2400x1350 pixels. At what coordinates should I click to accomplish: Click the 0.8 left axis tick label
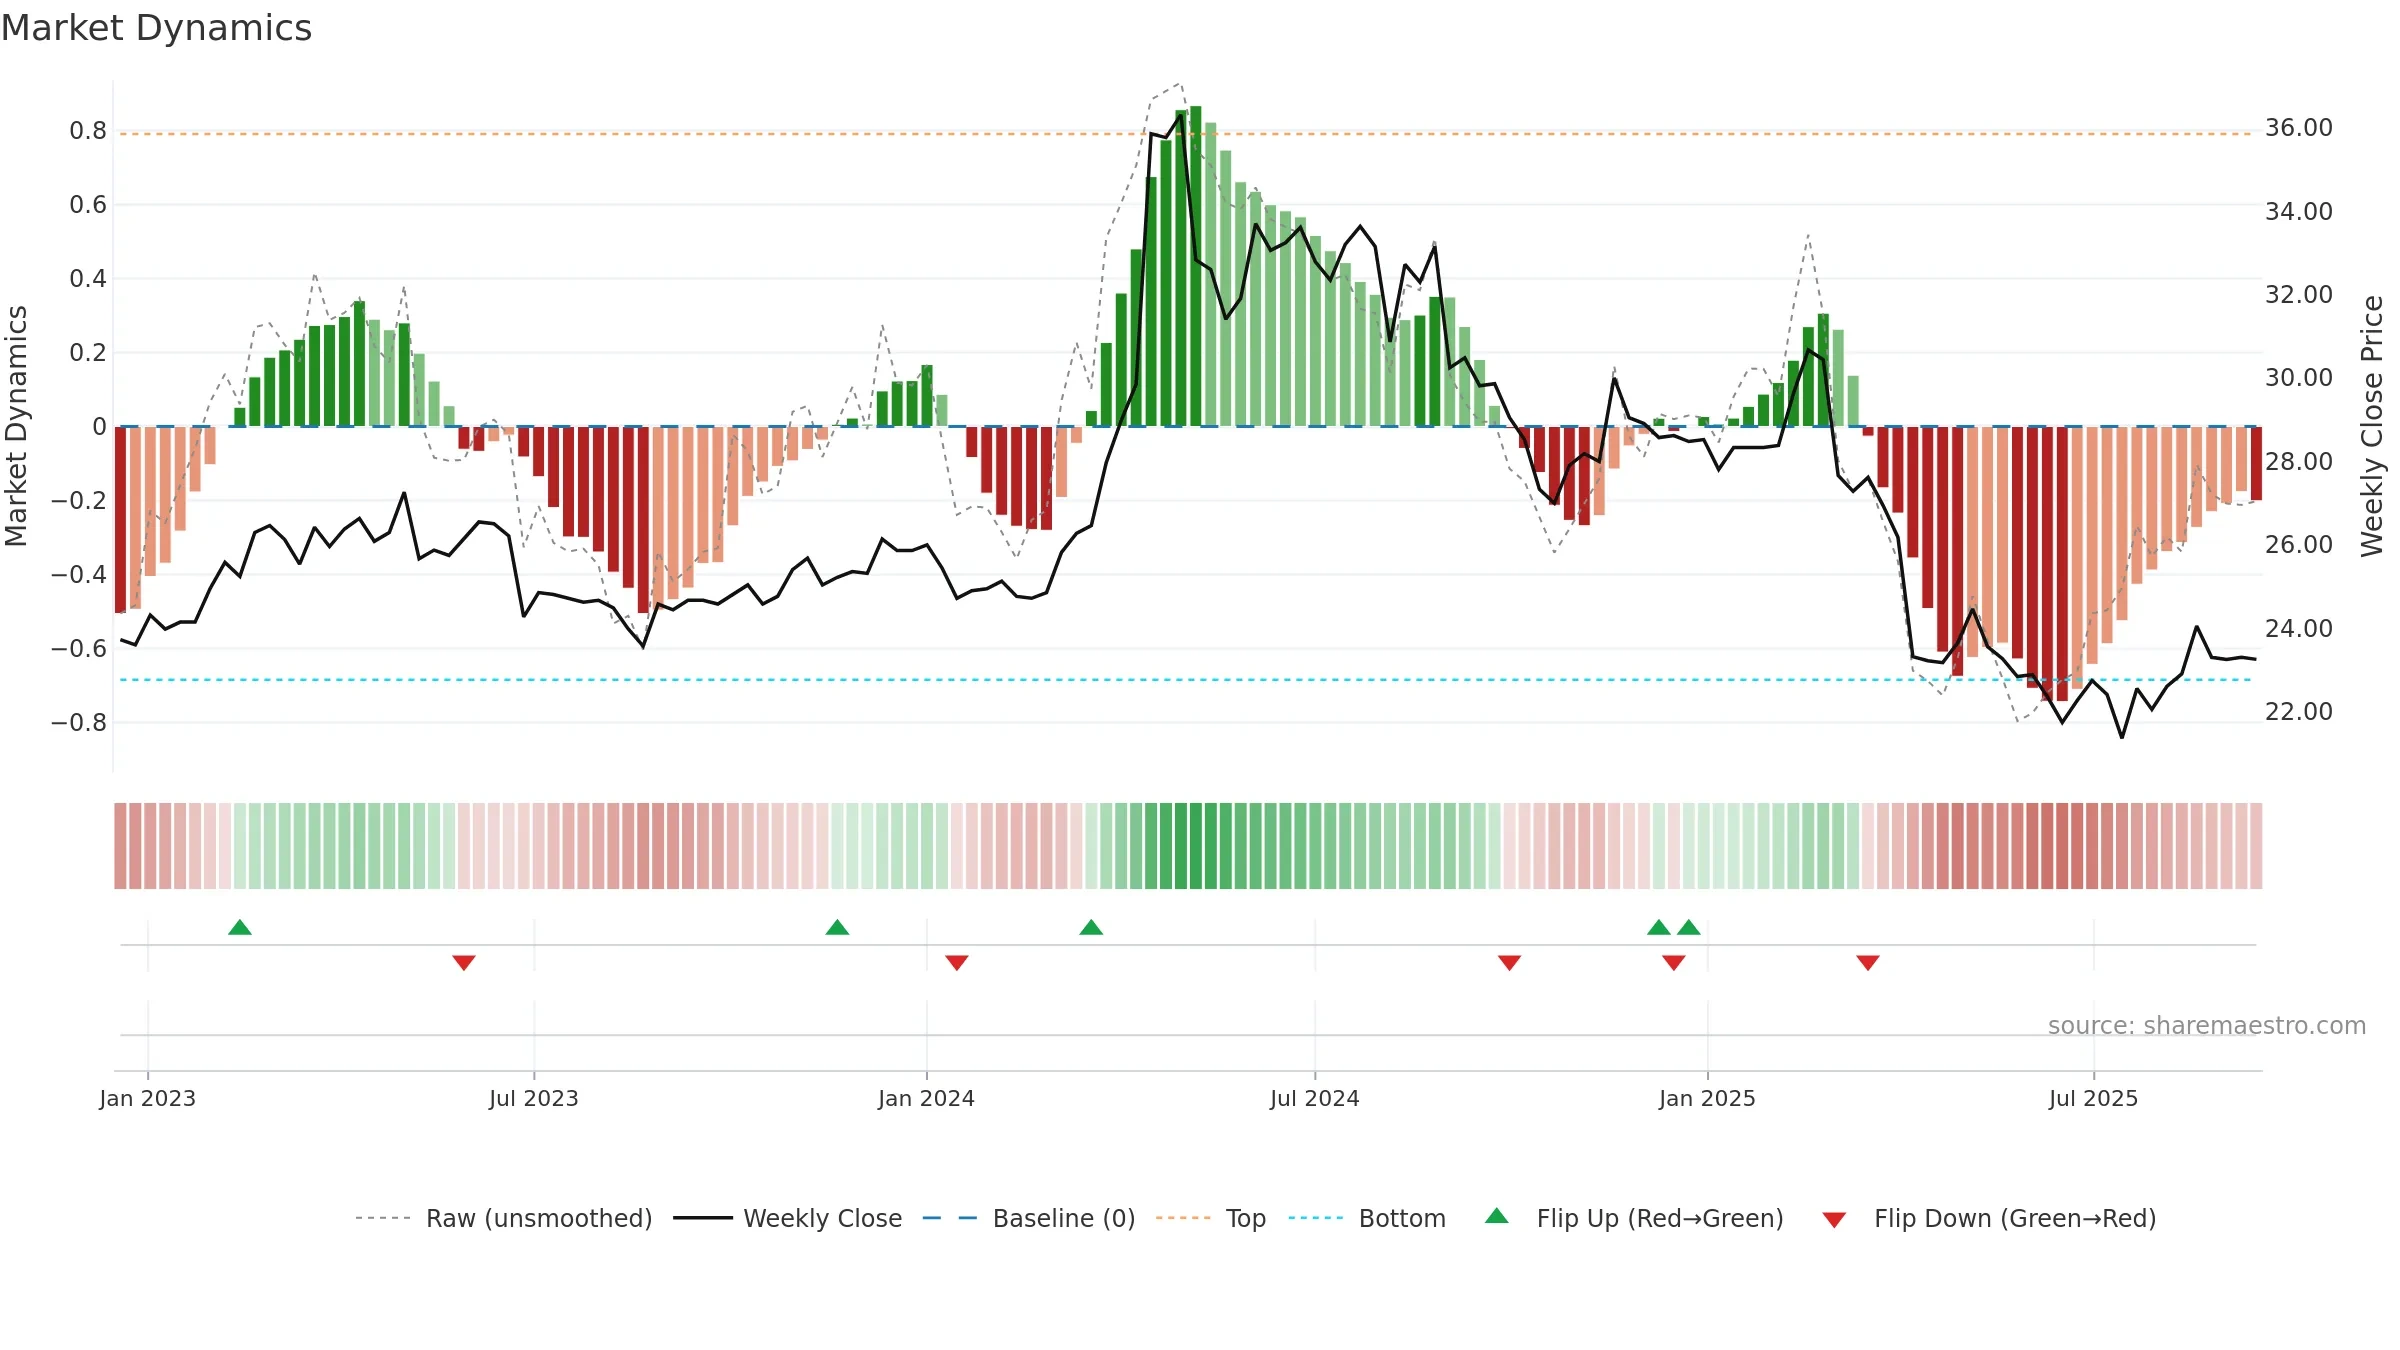[x=88, y=131]
